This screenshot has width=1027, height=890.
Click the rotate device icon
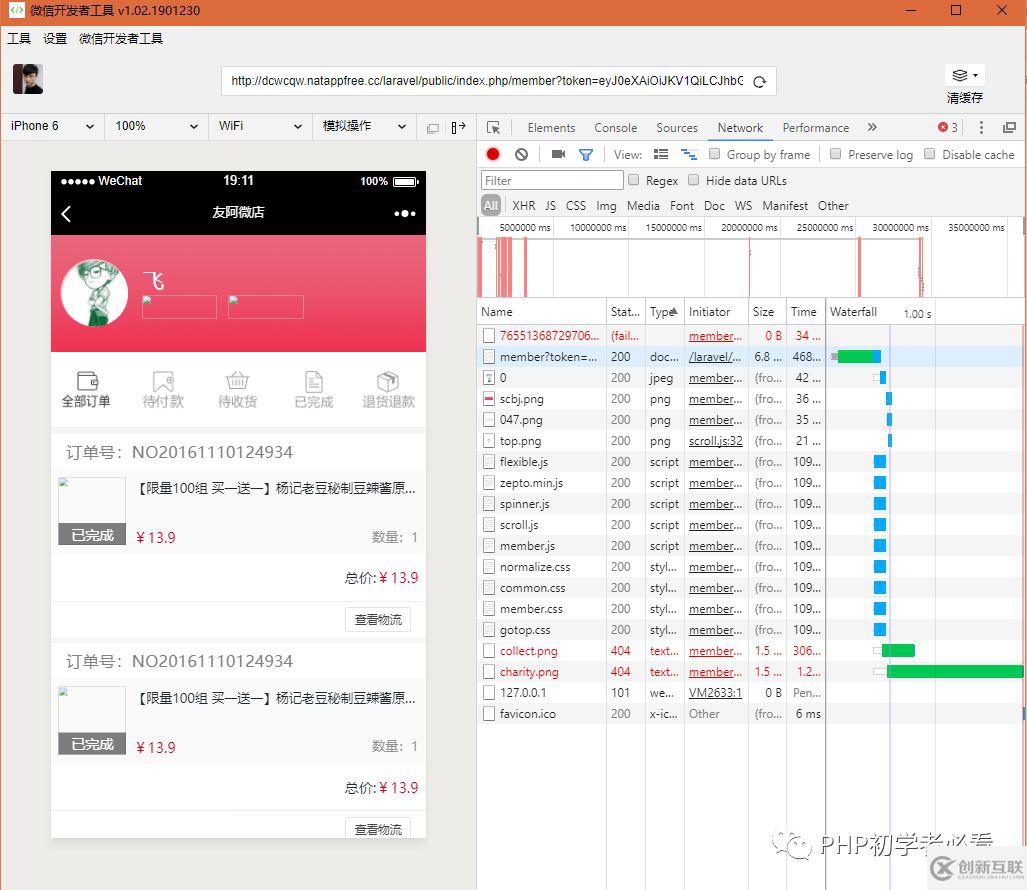pyautogui.click(x=433, y=128)
